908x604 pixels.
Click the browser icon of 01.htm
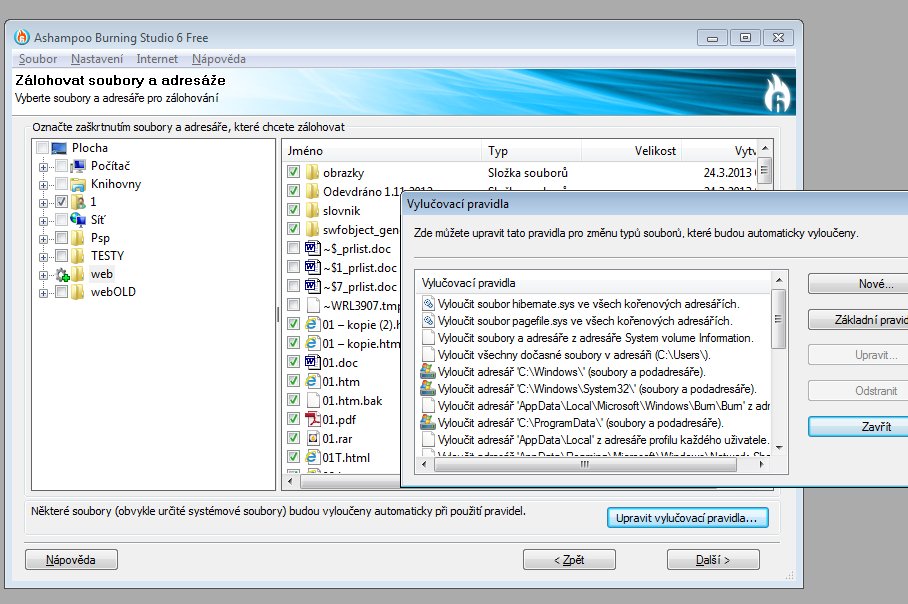coord(313,382)
